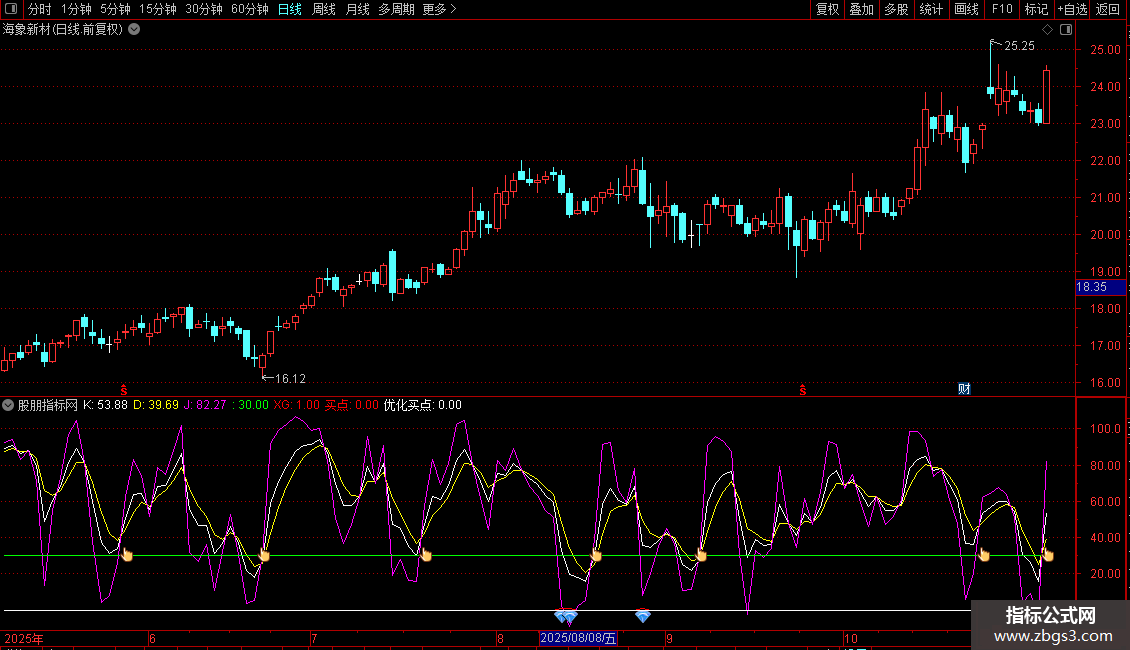This screenshot has height=650, width=1130.
Task: Expand the 更多 periods menu
Action: pos(440,9)
